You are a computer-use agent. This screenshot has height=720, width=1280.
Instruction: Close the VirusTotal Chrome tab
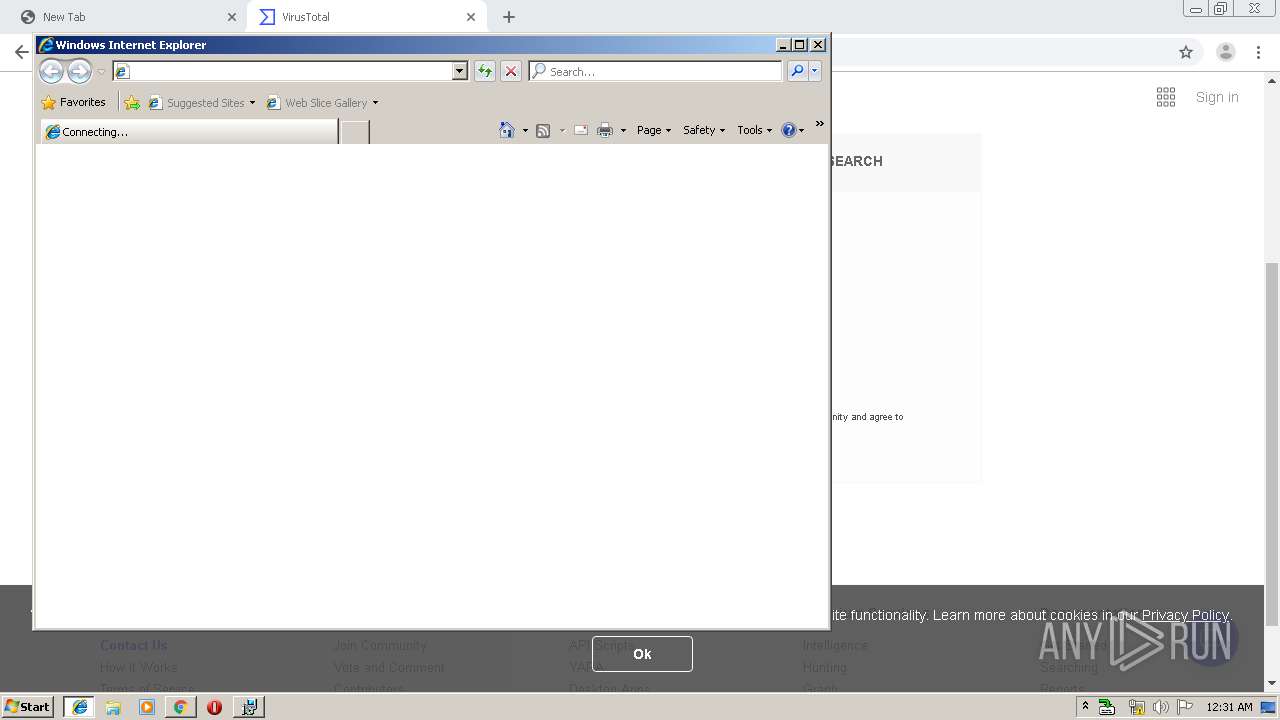pos(471,17)
